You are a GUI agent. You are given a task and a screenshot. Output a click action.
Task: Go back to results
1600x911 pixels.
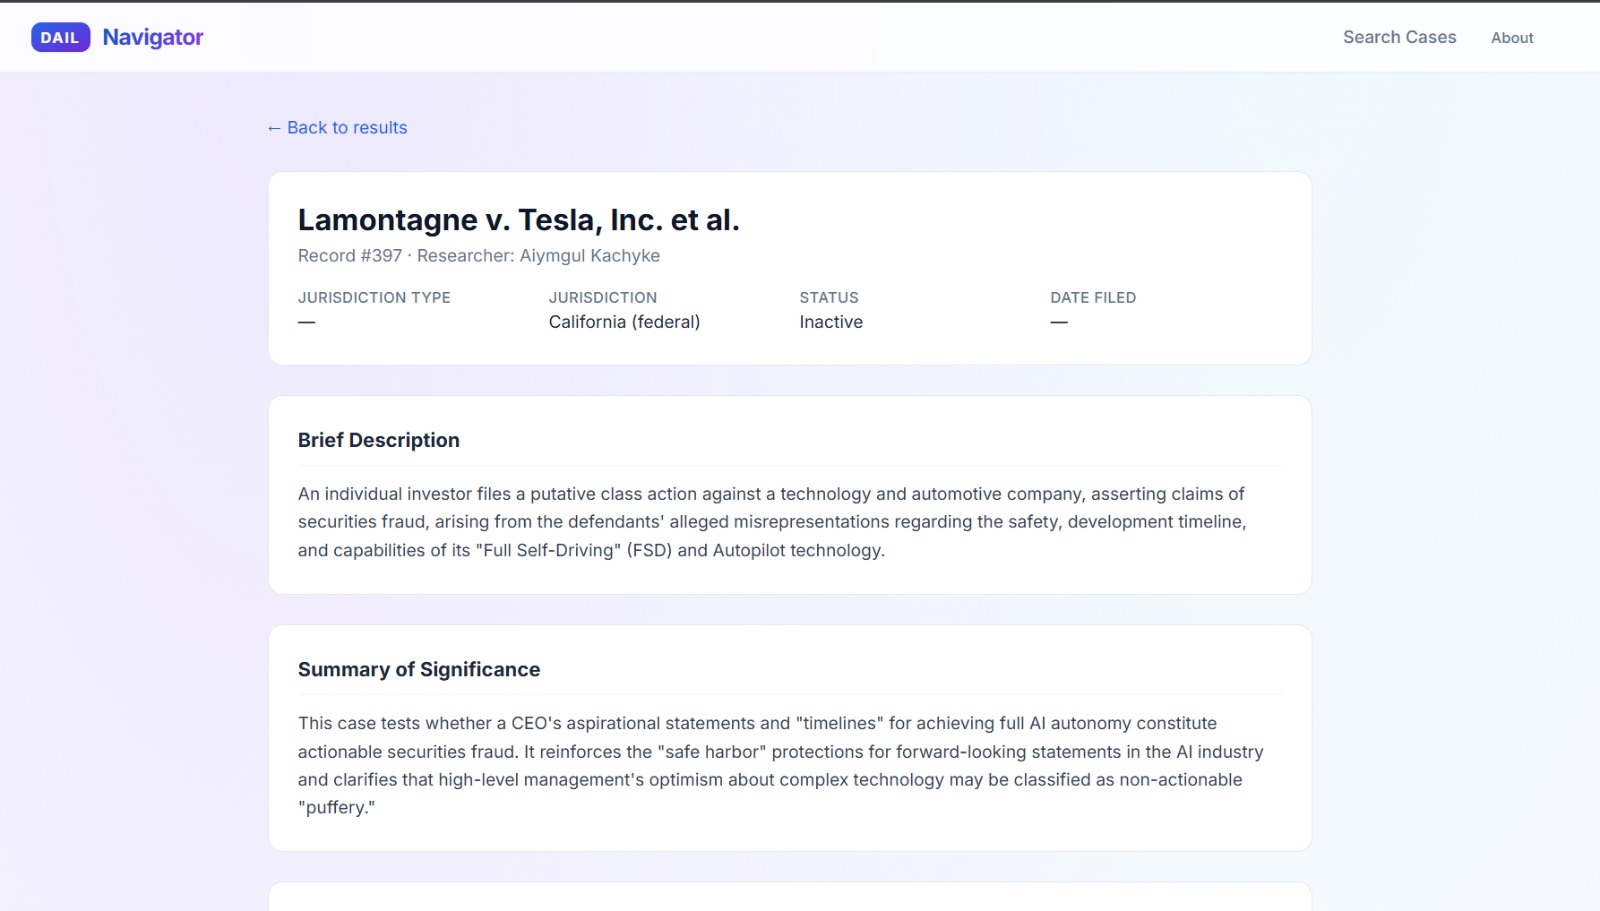pyautogui.click(x=337, y=128)
